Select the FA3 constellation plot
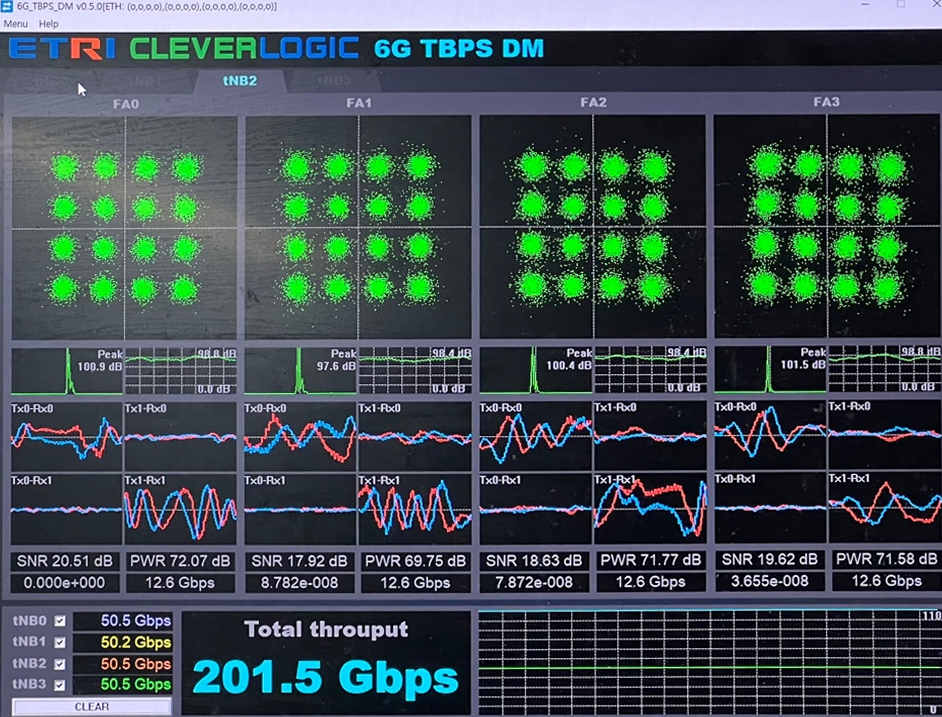Image resolution: width=942 pixels, height=717 pixels. [x=827, y=227]
